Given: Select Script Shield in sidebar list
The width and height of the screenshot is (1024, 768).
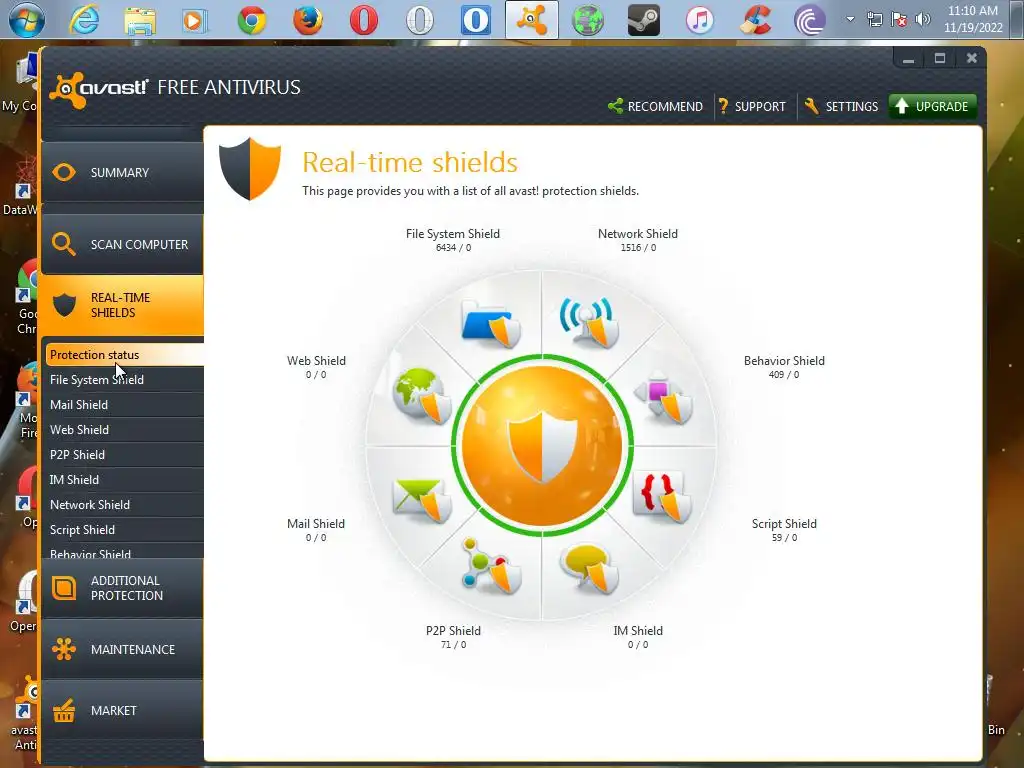Looking at the screenshot, I should (125, 530).
